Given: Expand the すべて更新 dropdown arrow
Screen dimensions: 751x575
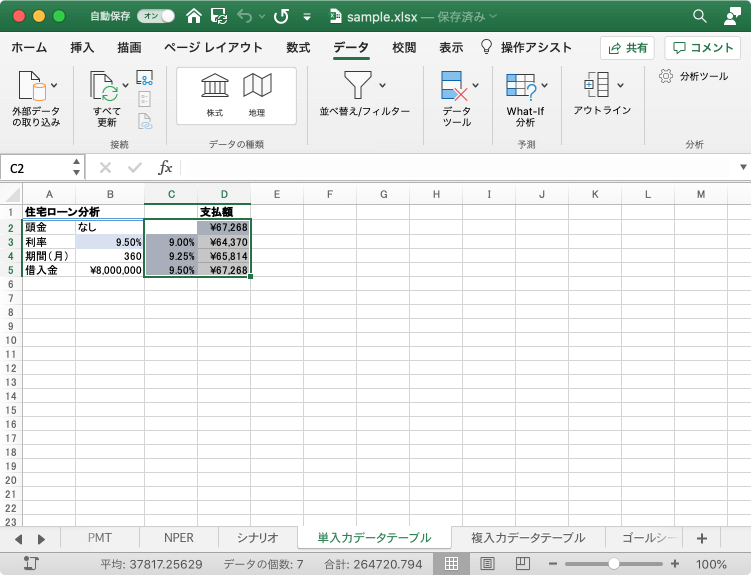Looking at the screenshot, I should point(125,86).
